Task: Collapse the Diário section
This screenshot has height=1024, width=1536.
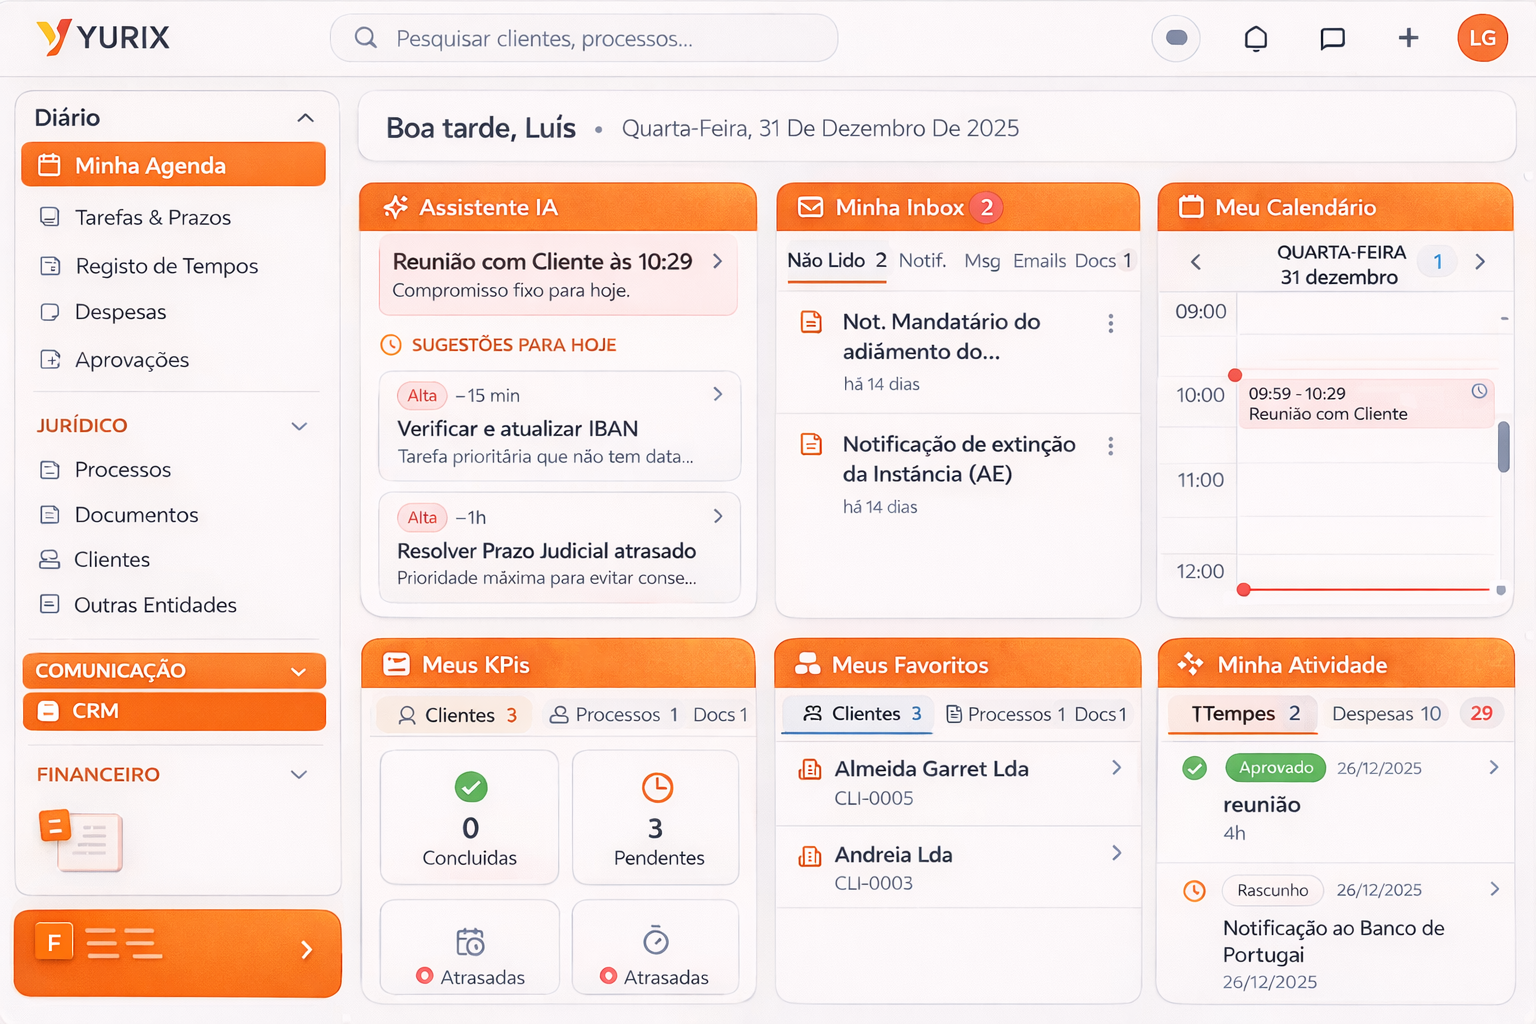Action: coord(306,117)
